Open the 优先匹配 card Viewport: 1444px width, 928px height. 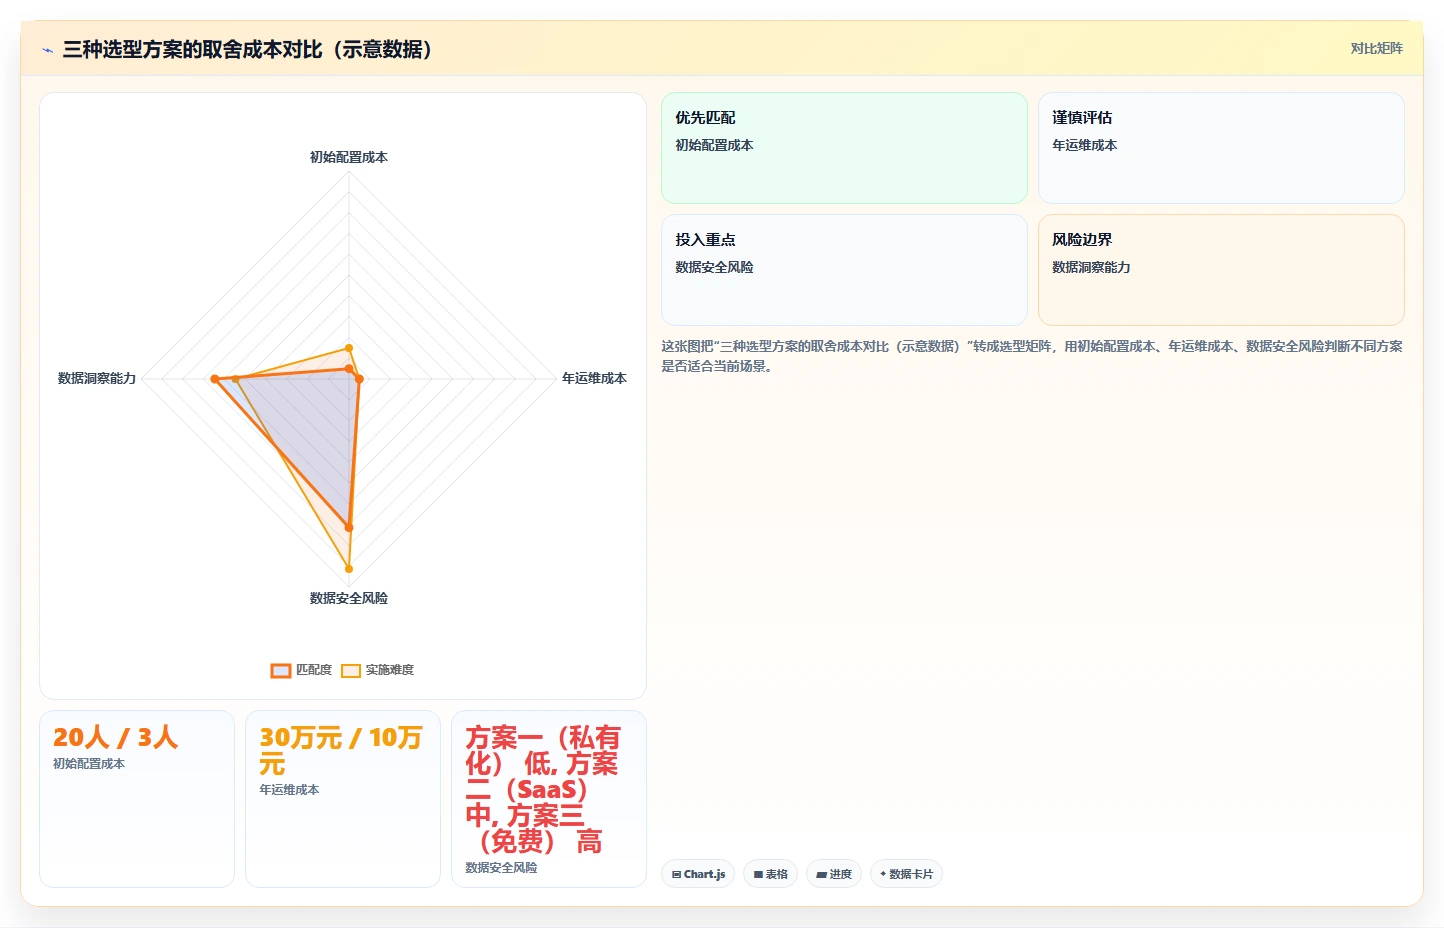point(844,148)
